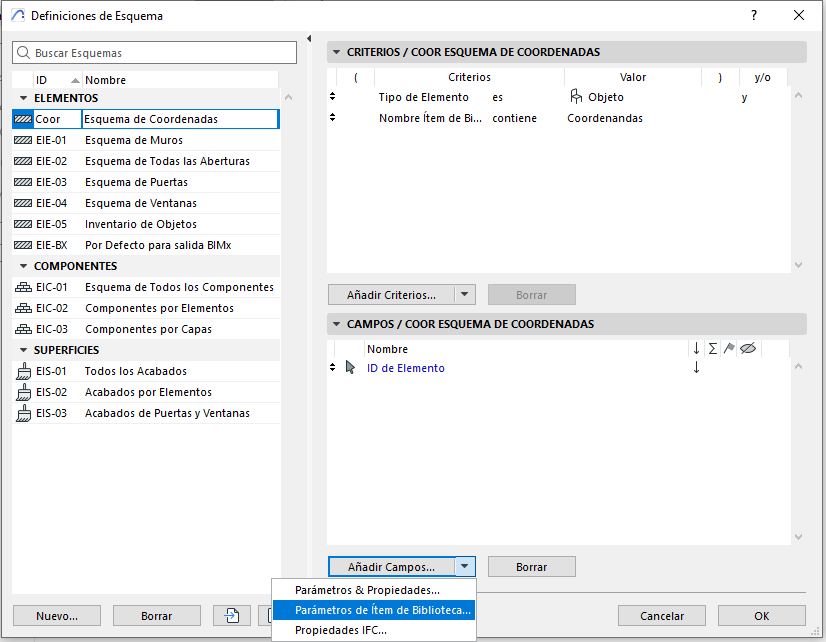Click the object icon next to Objeto value
Viewport: 826px width, 642px height.
(576, 97)
